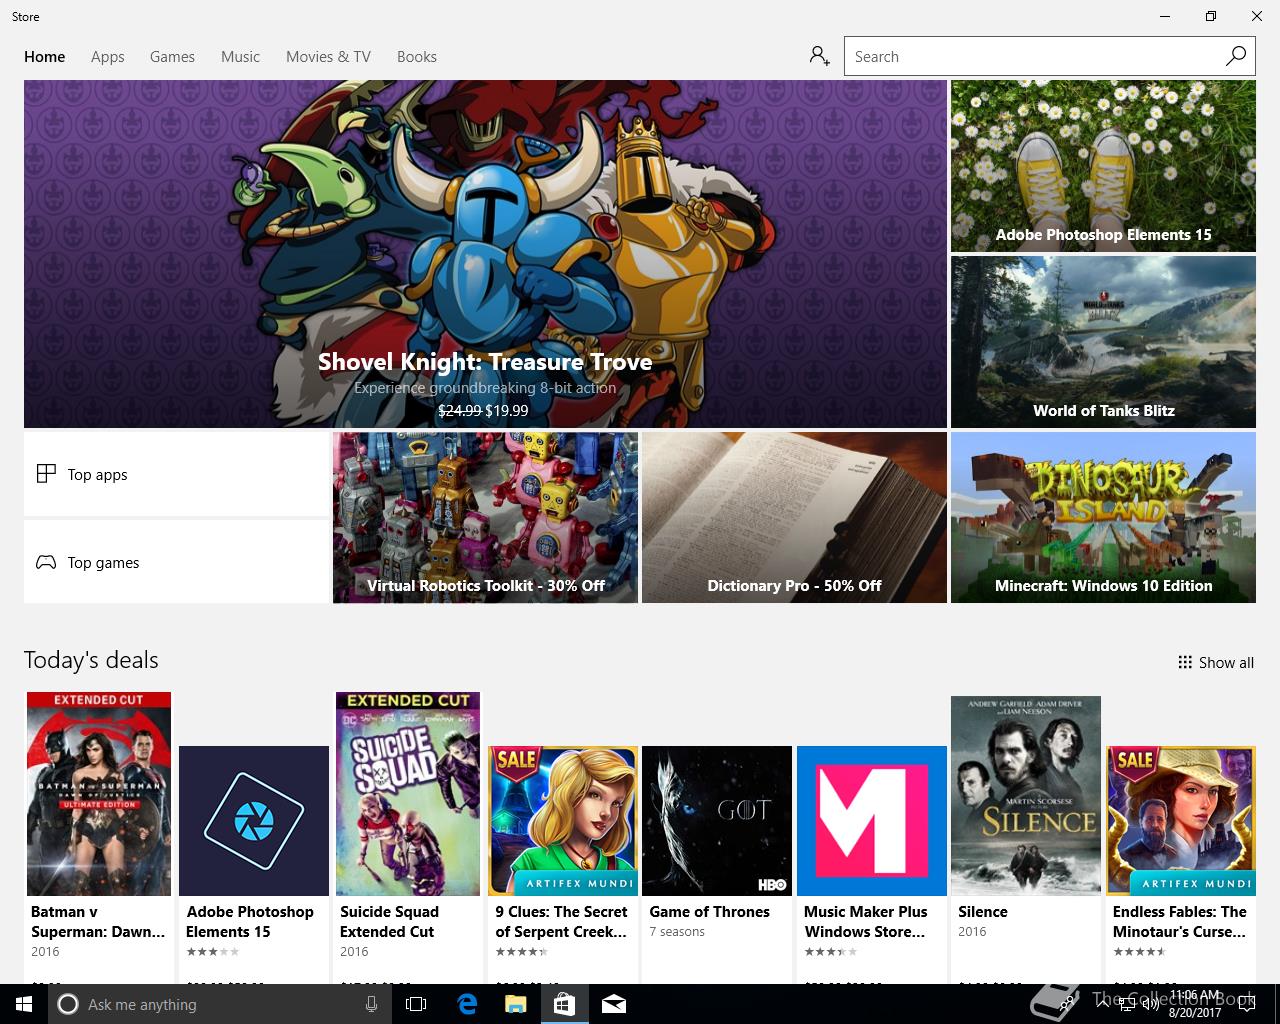Open the Suicide Squad Extended Cut poster
Screen dimensions: 1280x1024
[x=408, y=794]
